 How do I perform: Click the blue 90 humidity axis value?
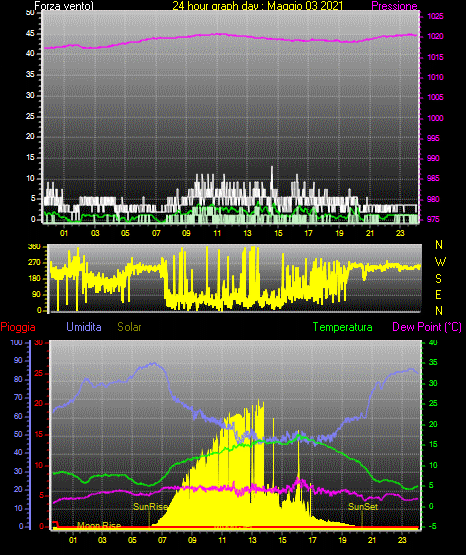18,361
